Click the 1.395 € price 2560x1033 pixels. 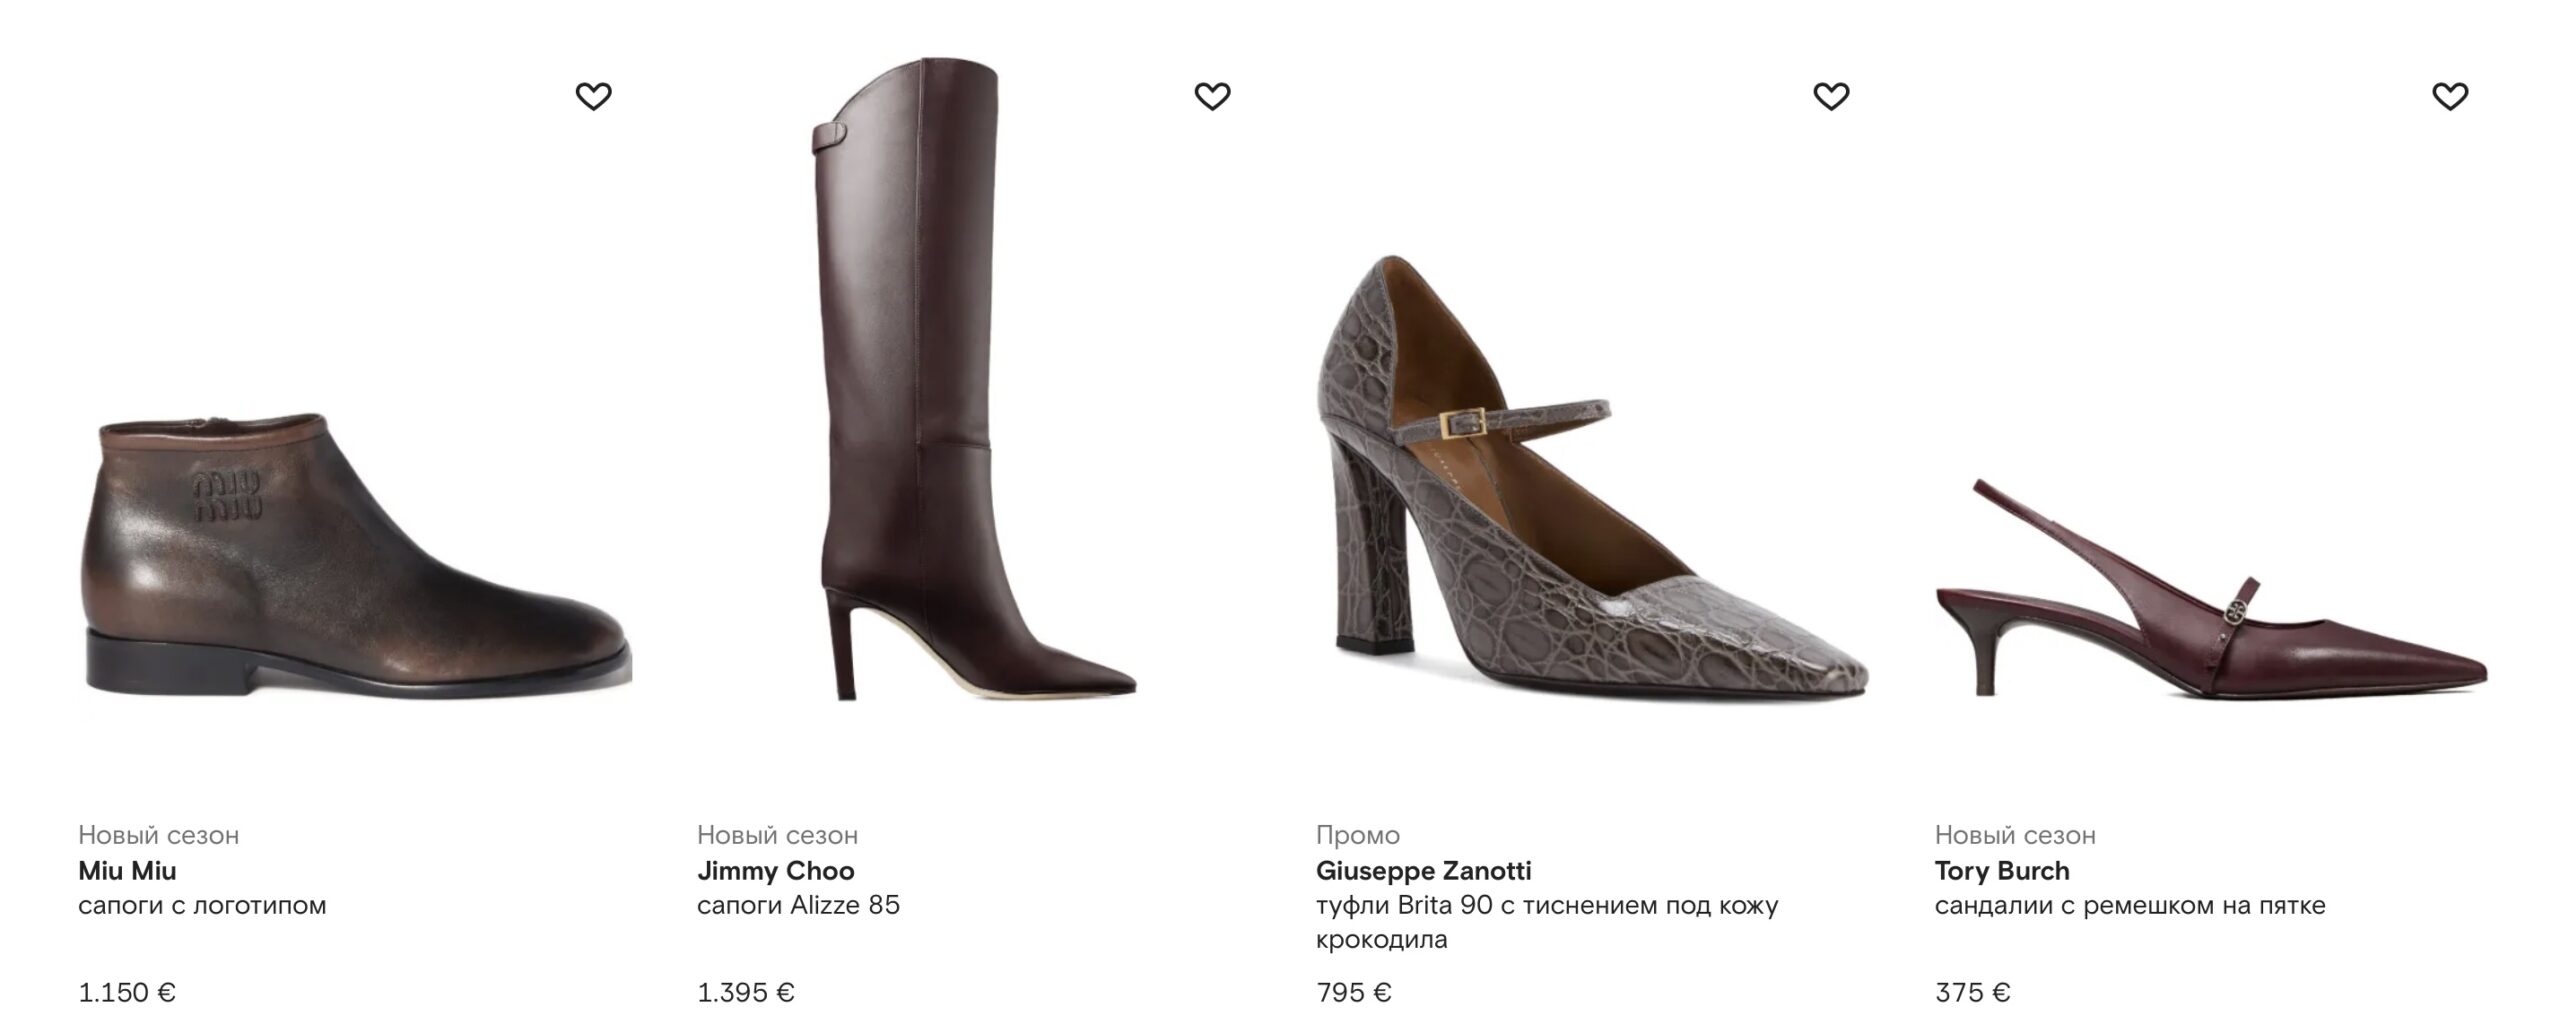click(745, 993)
